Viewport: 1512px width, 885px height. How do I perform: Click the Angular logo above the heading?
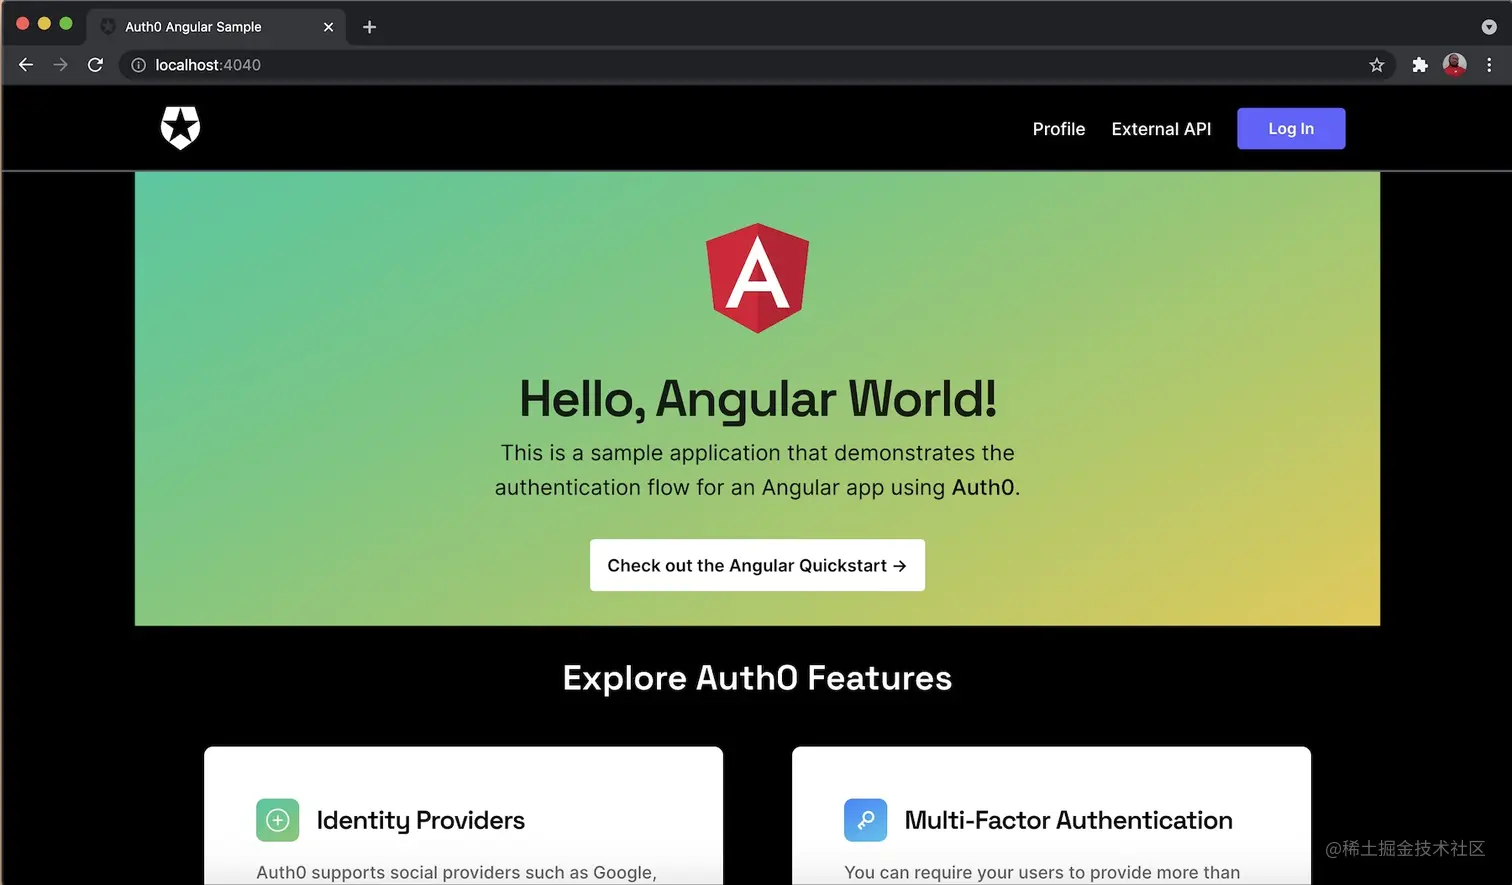click(757, 277)
